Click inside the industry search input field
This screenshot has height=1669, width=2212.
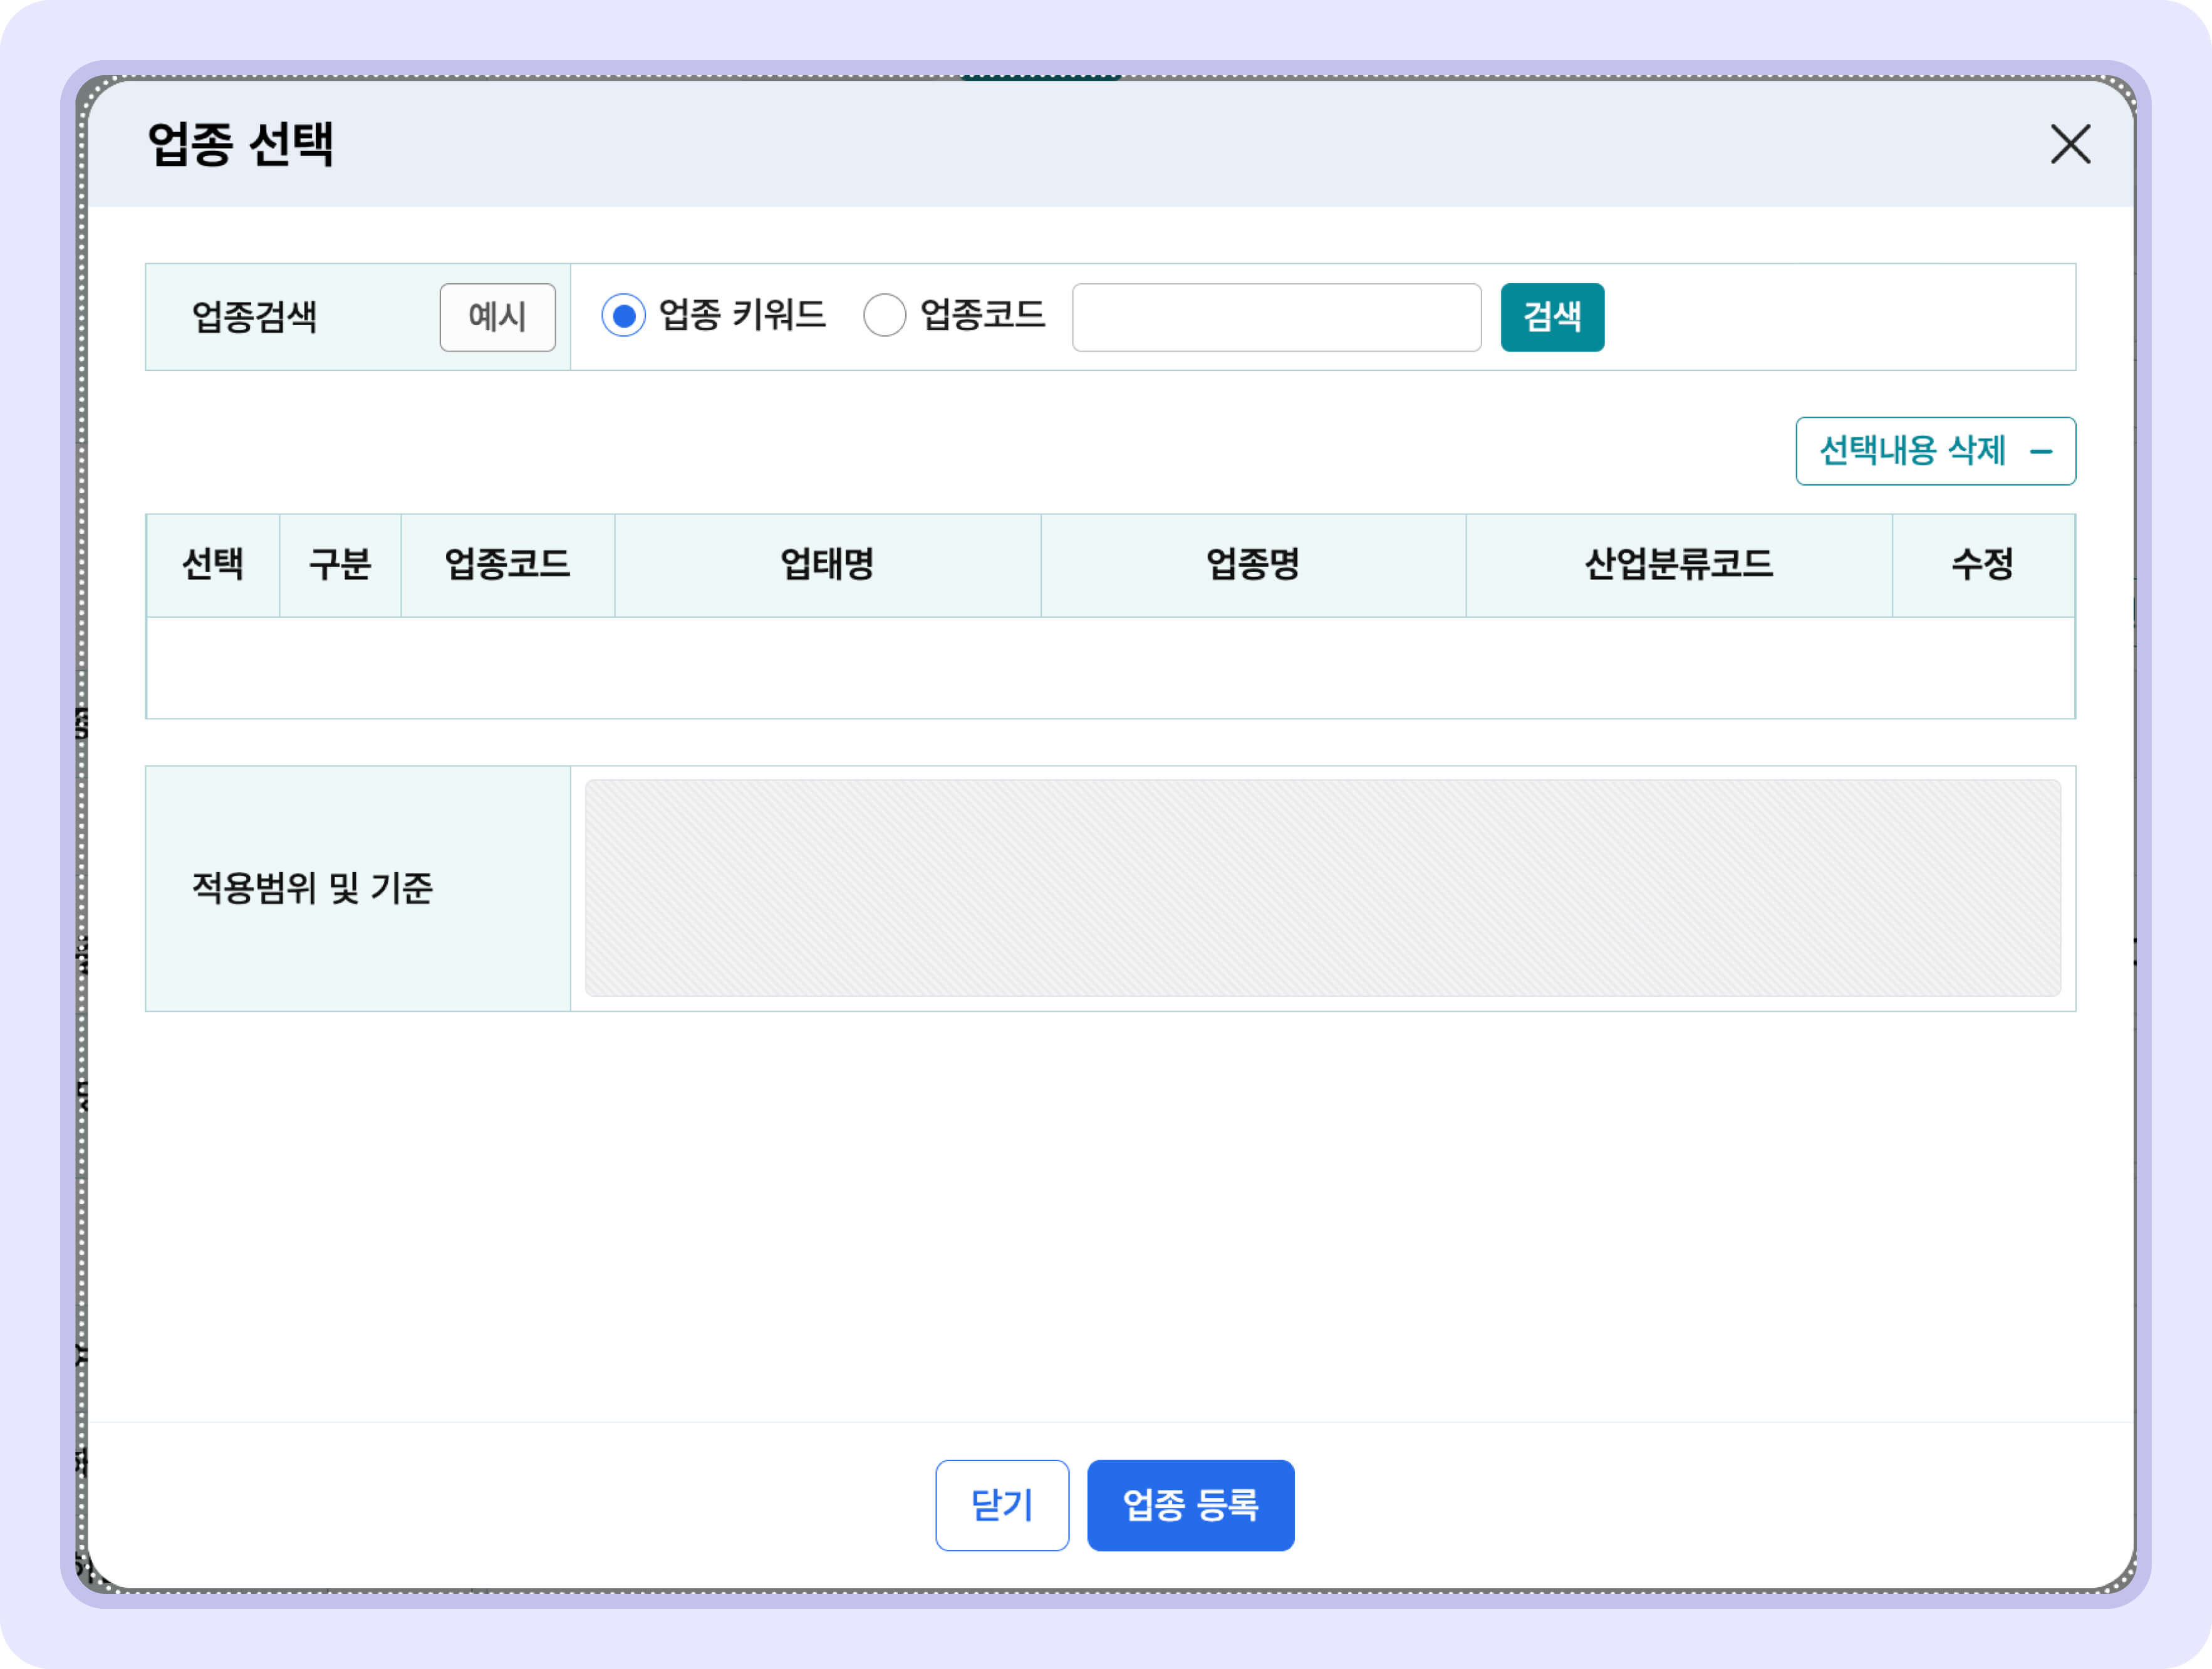tap(1276, 317)
